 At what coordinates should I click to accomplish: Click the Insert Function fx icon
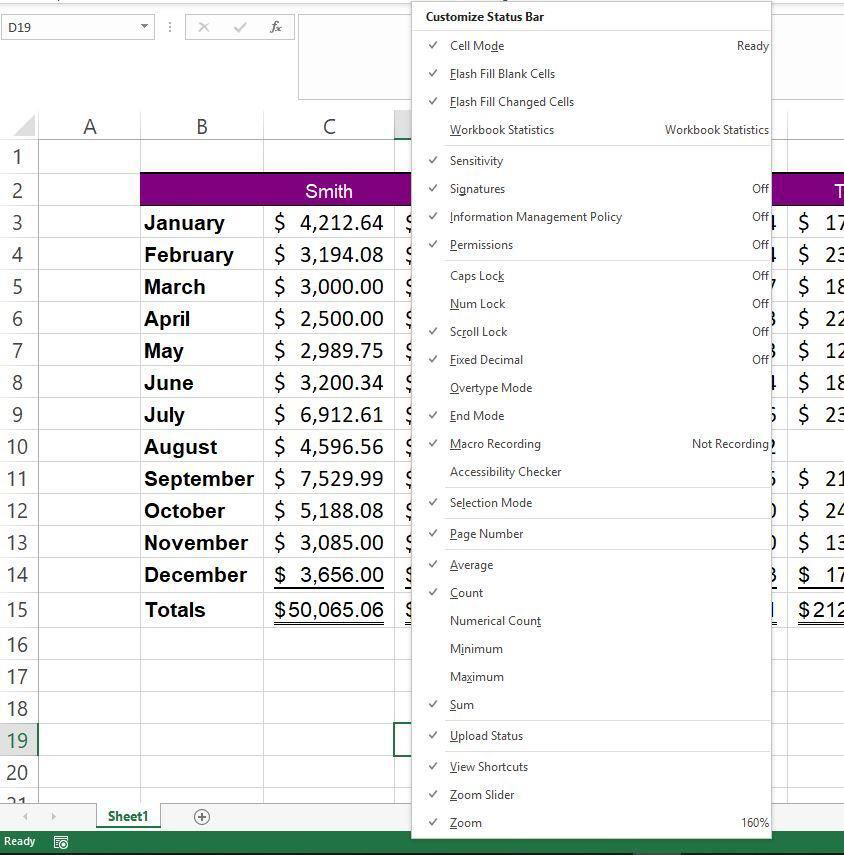(x=276, y=27)
